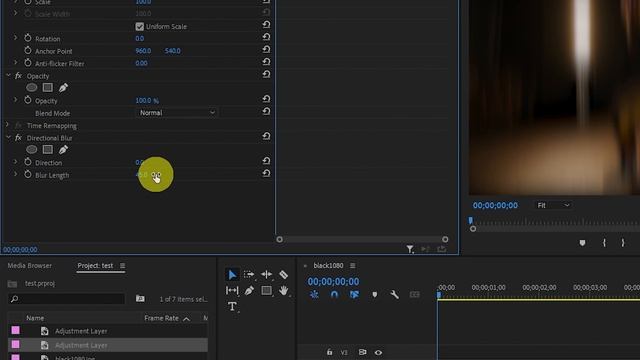This screenshot has height=360, width=640.
Task: Reset the Opacity effect
Action: 266,74
